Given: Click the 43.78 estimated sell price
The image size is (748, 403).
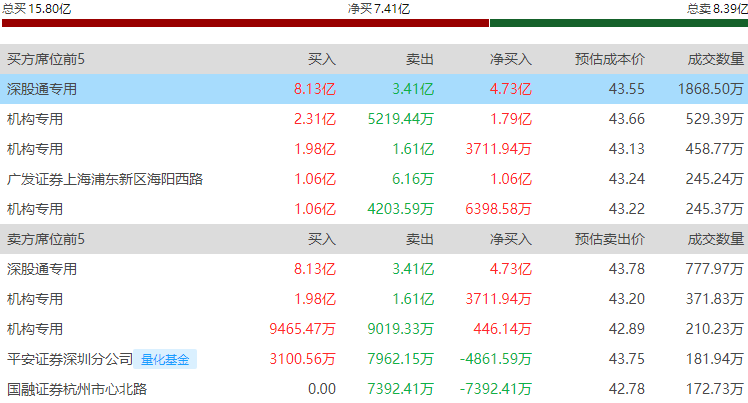Looking at the screenshot, I should (626, 269).
